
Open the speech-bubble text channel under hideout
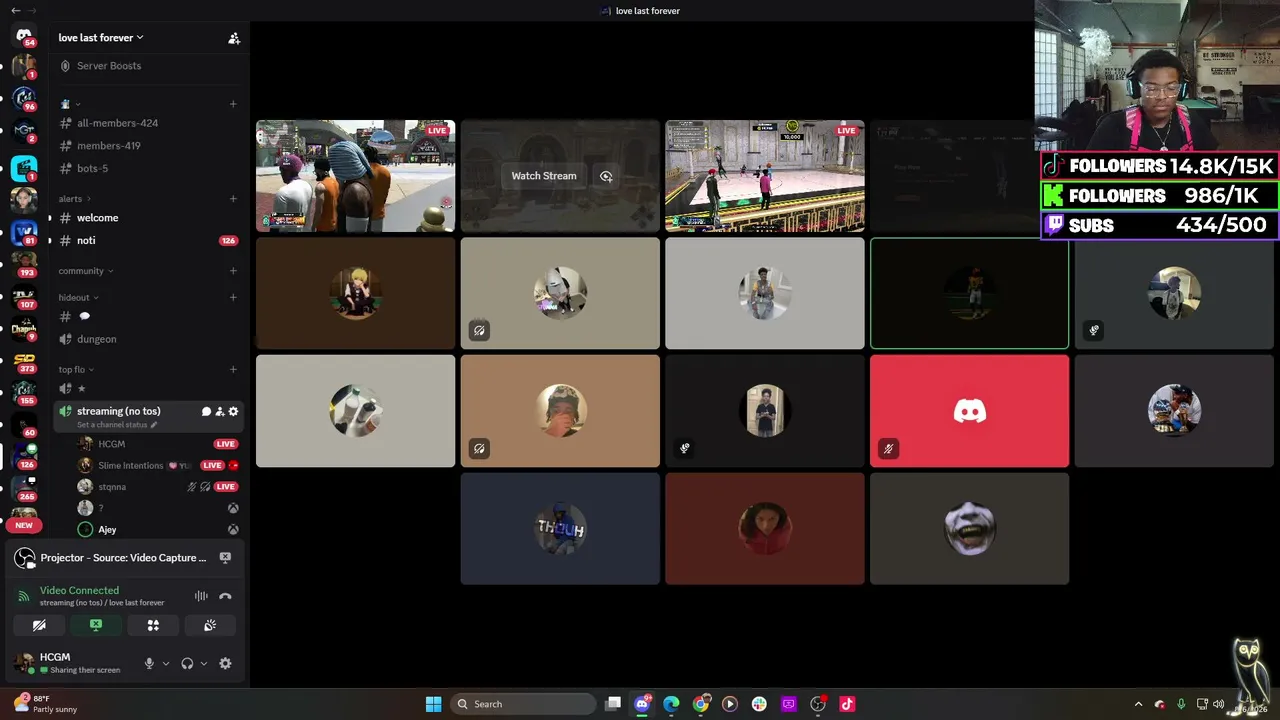[148, 316]
